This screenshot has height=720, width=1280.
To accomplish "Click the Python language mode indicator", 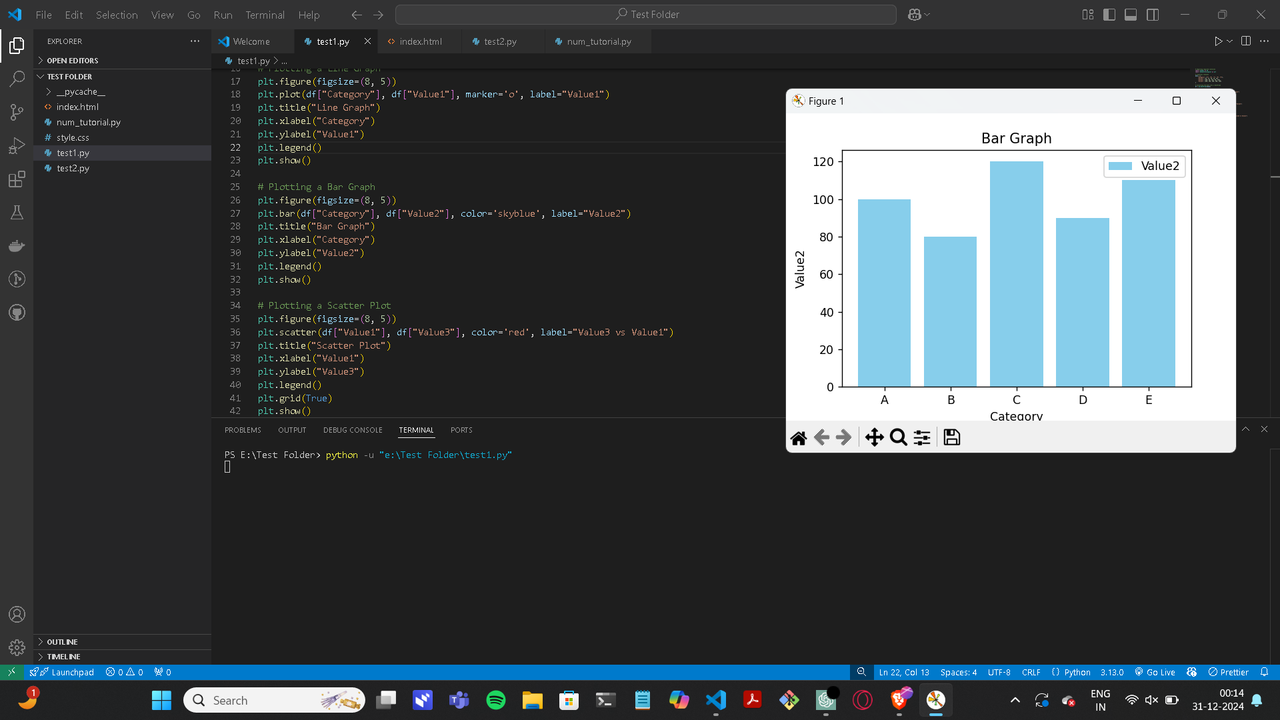I will click(1077, 672).
